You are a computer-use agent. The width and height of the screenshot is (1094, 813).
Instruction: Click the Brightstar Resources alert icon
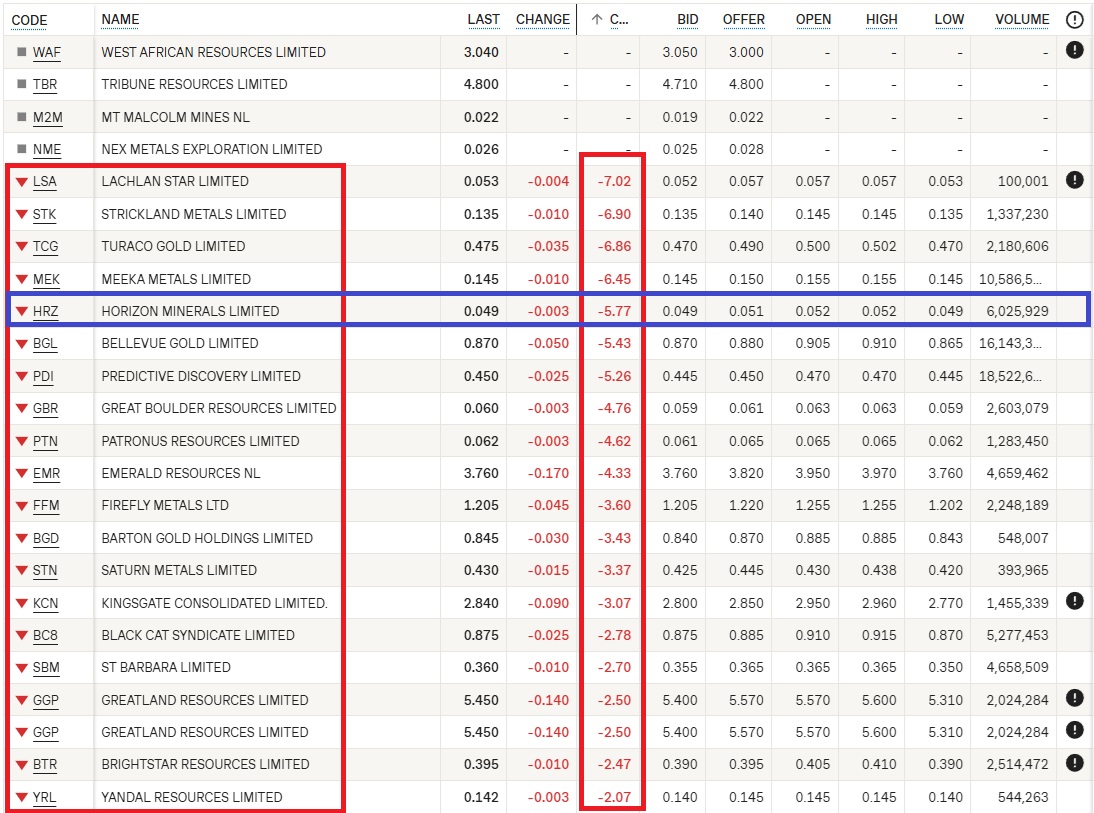click(x=1074, y=763)
